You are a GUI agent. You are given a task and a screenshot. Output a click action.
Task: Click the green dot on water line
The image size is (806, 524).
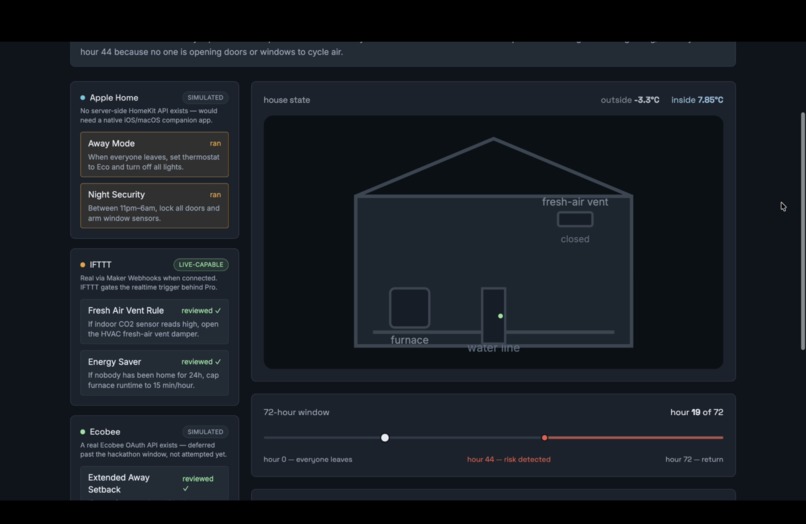pos(500,316)
